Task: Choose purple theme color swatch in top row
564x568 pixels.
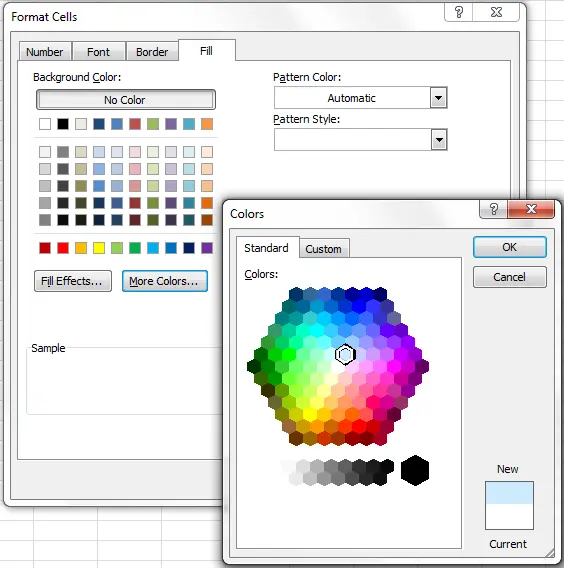Action: click(x=171, y=124)
